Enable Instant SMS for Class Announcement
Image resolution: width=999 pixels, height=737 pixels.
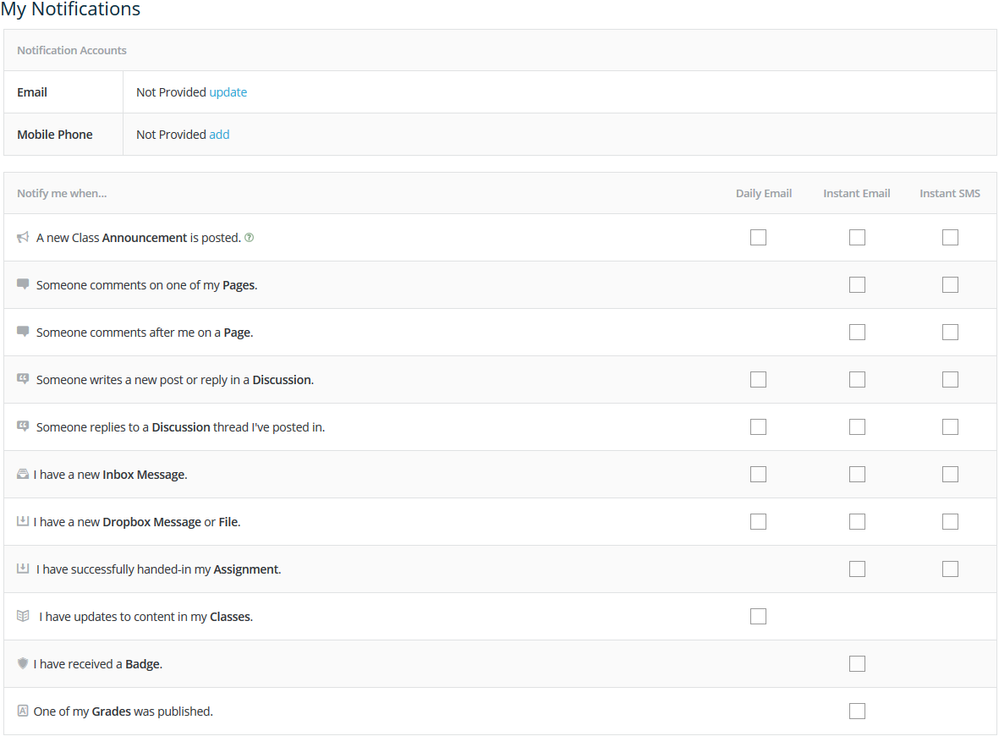(x=950, y=238)
